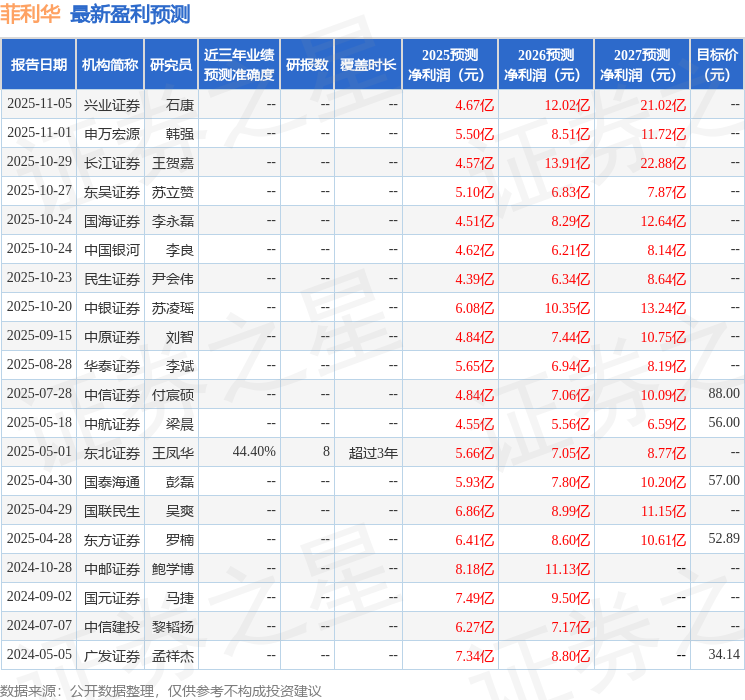745x700 pixels.
Task: Click researcher name 李良
Action: click(180, 249)
